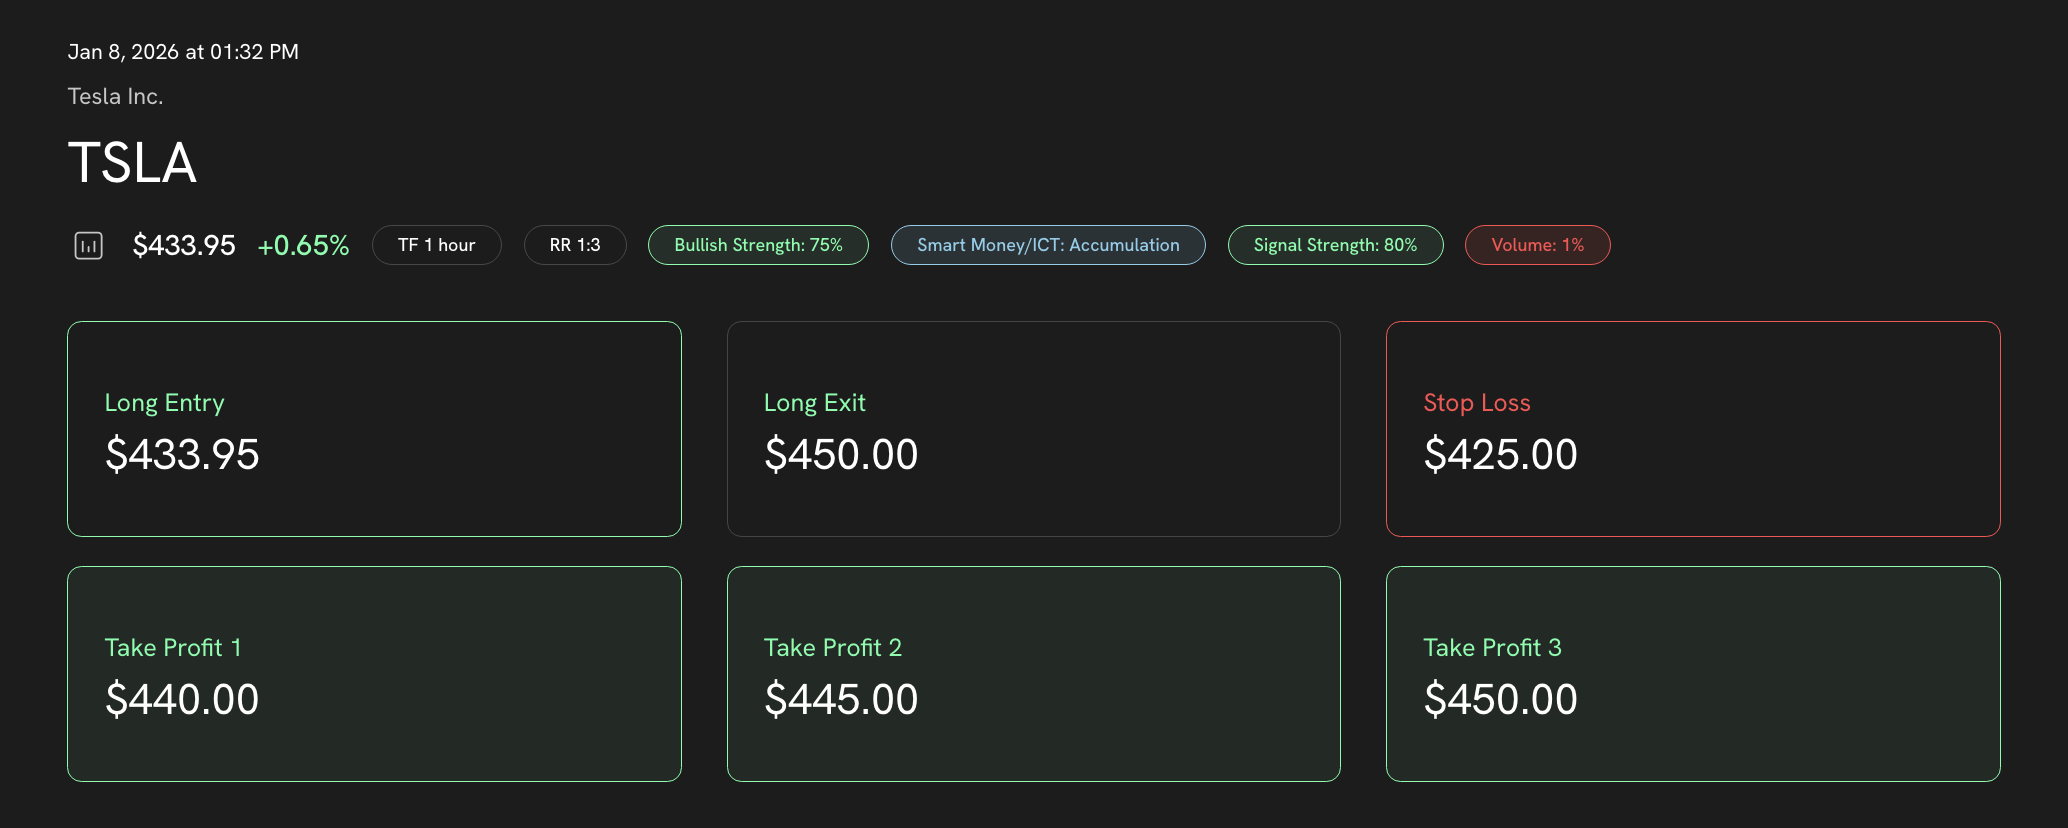Viewport: 2068px width, 828px height.
Task: Click the Take Profit 3 card
Action: pyautogui.click(x=1693, y=674)
